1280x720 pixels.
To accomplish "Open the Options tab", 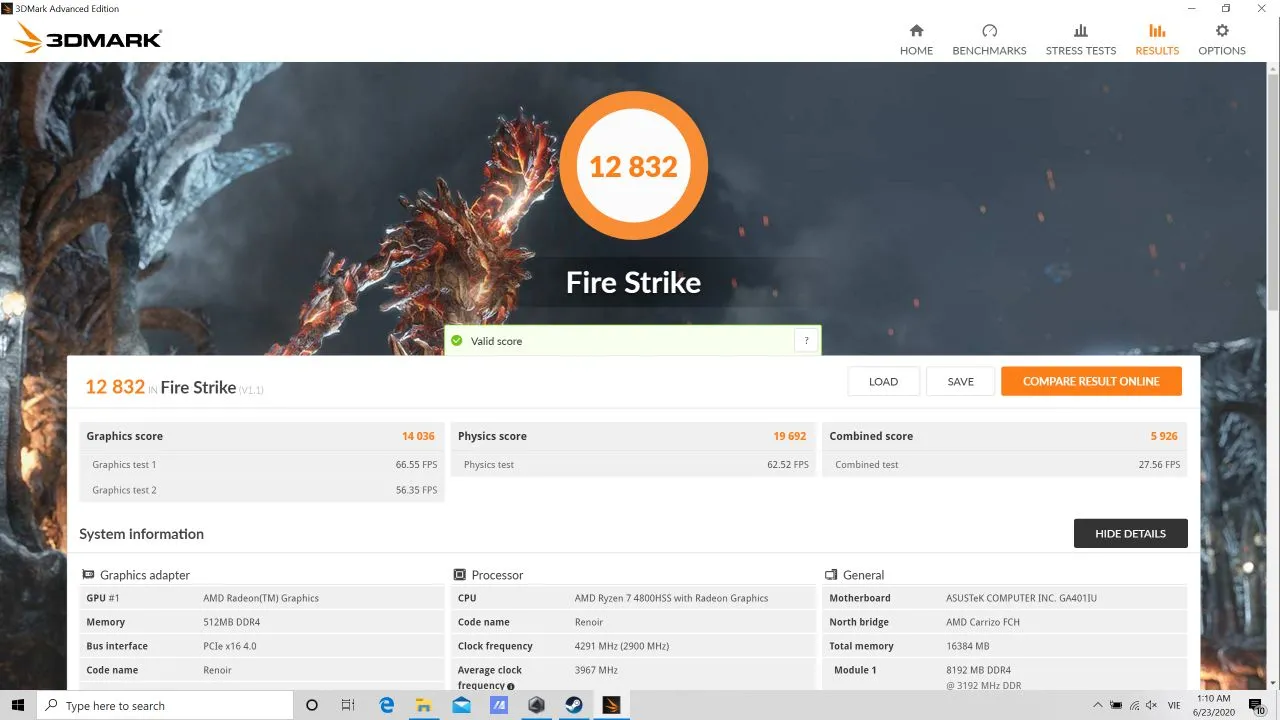I will click(x=1222, y=40).
